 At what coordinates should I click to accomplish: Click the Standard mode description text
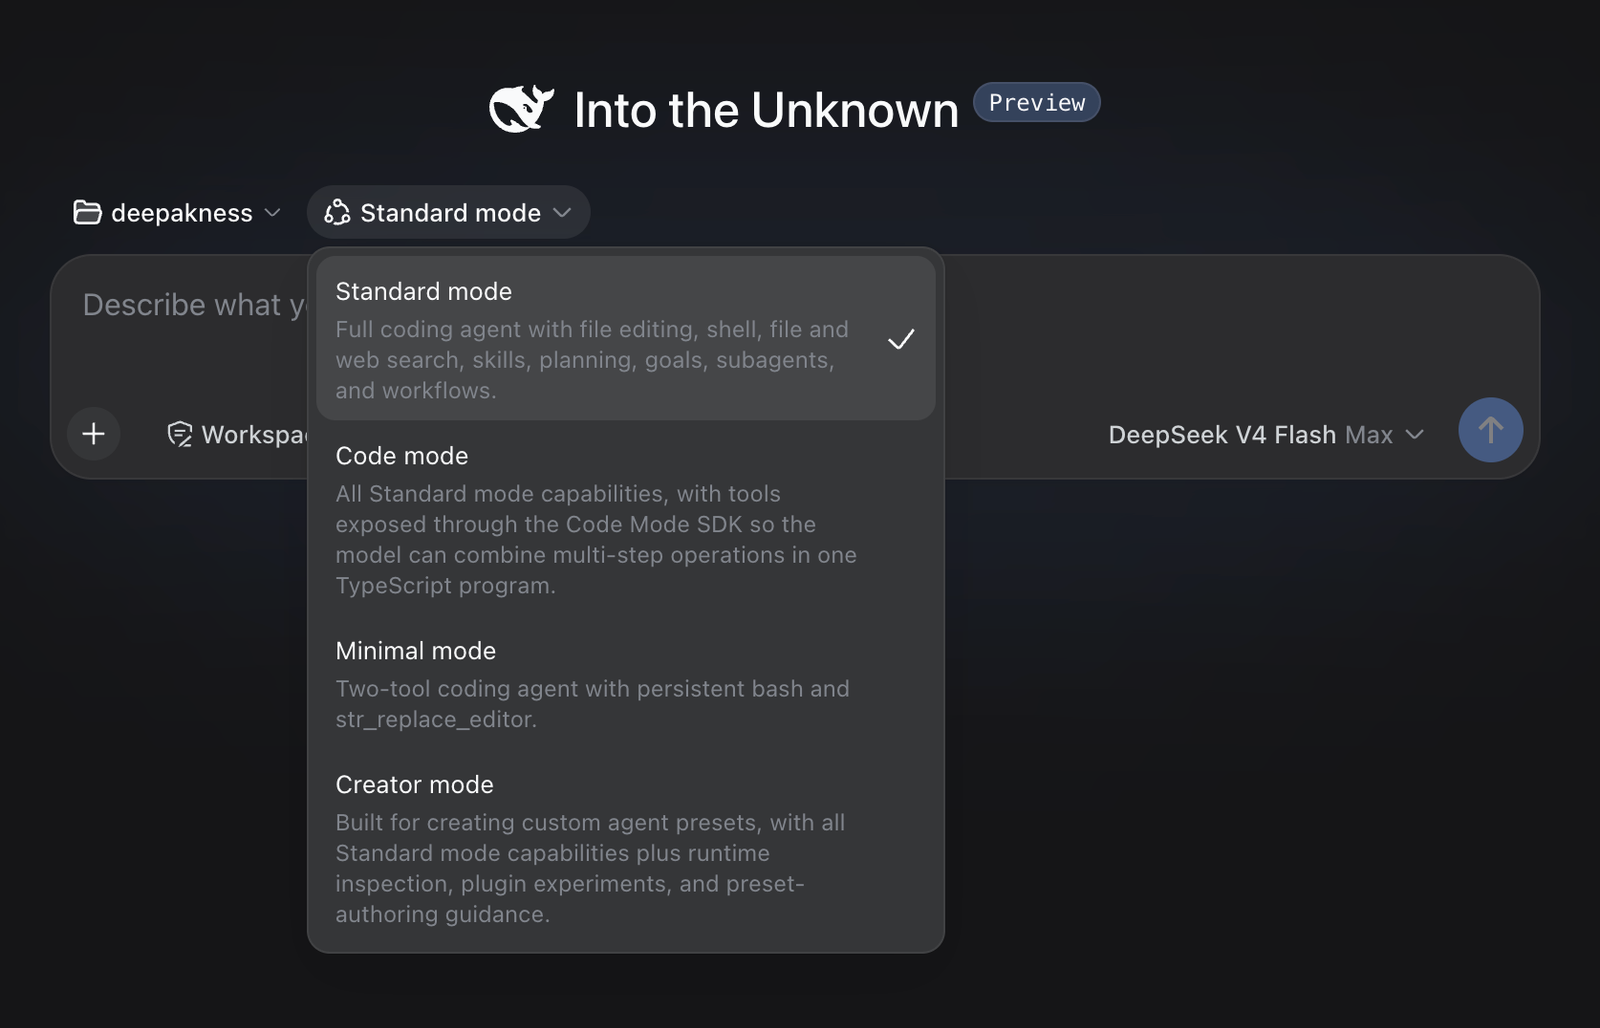pos(592,360)
